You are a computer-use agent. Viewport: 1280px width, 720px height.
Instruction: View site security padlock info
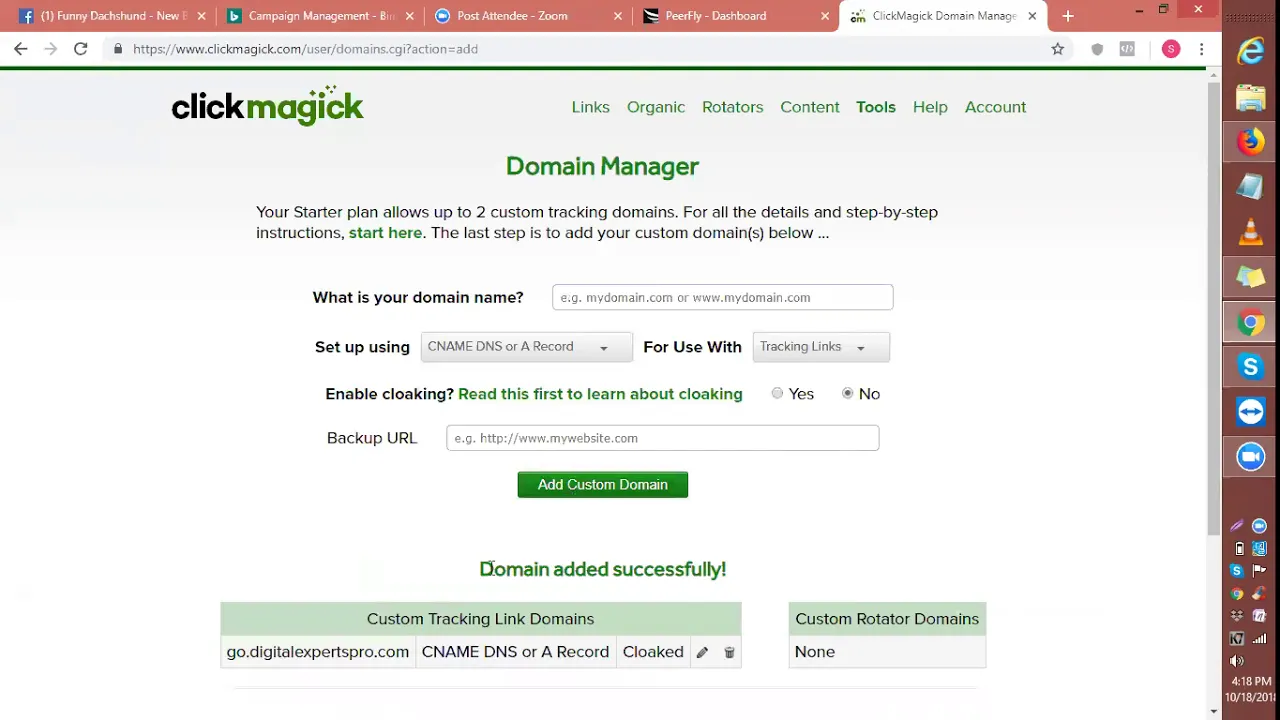click(118, 49)
